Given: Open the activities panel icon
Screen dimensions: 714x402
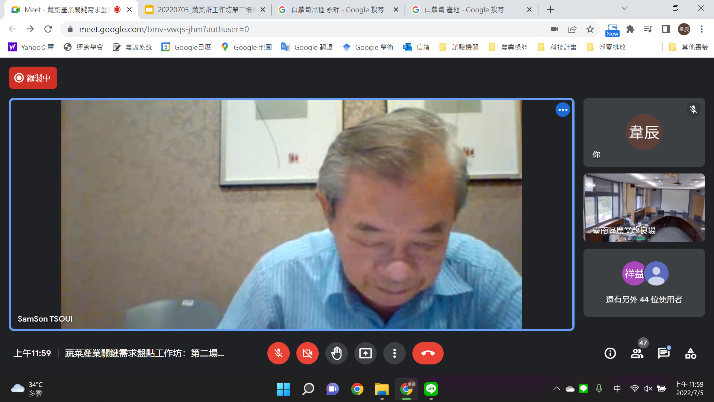Looking at the screenshot, I should 691,353.
